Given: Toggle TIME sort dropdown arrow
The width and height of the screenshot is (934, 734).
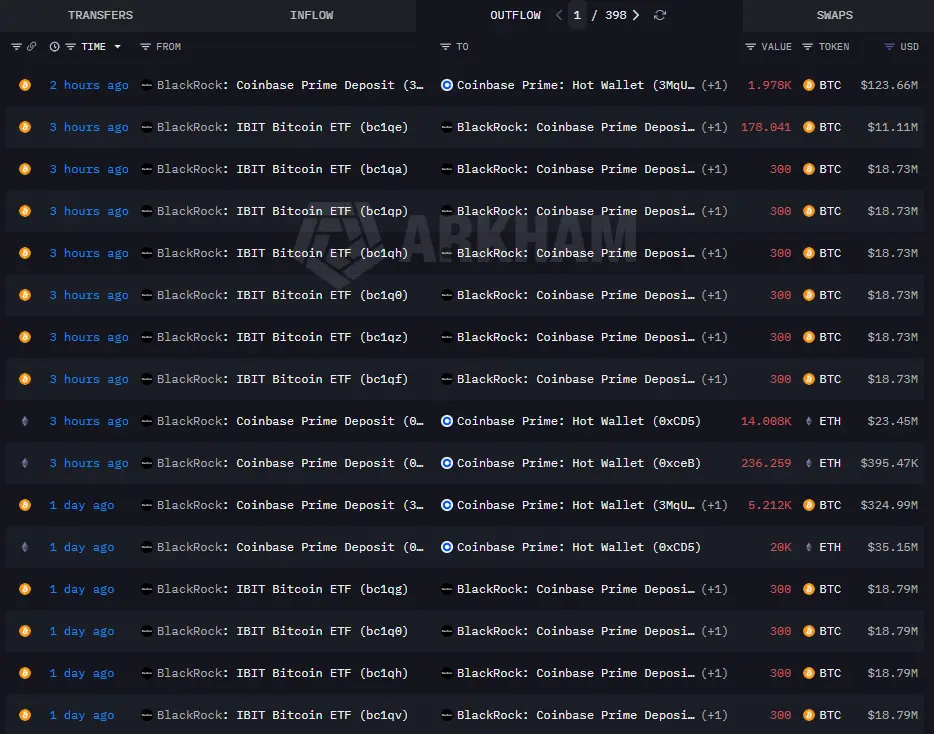Looking at the screenshot, I should point(117,46).
